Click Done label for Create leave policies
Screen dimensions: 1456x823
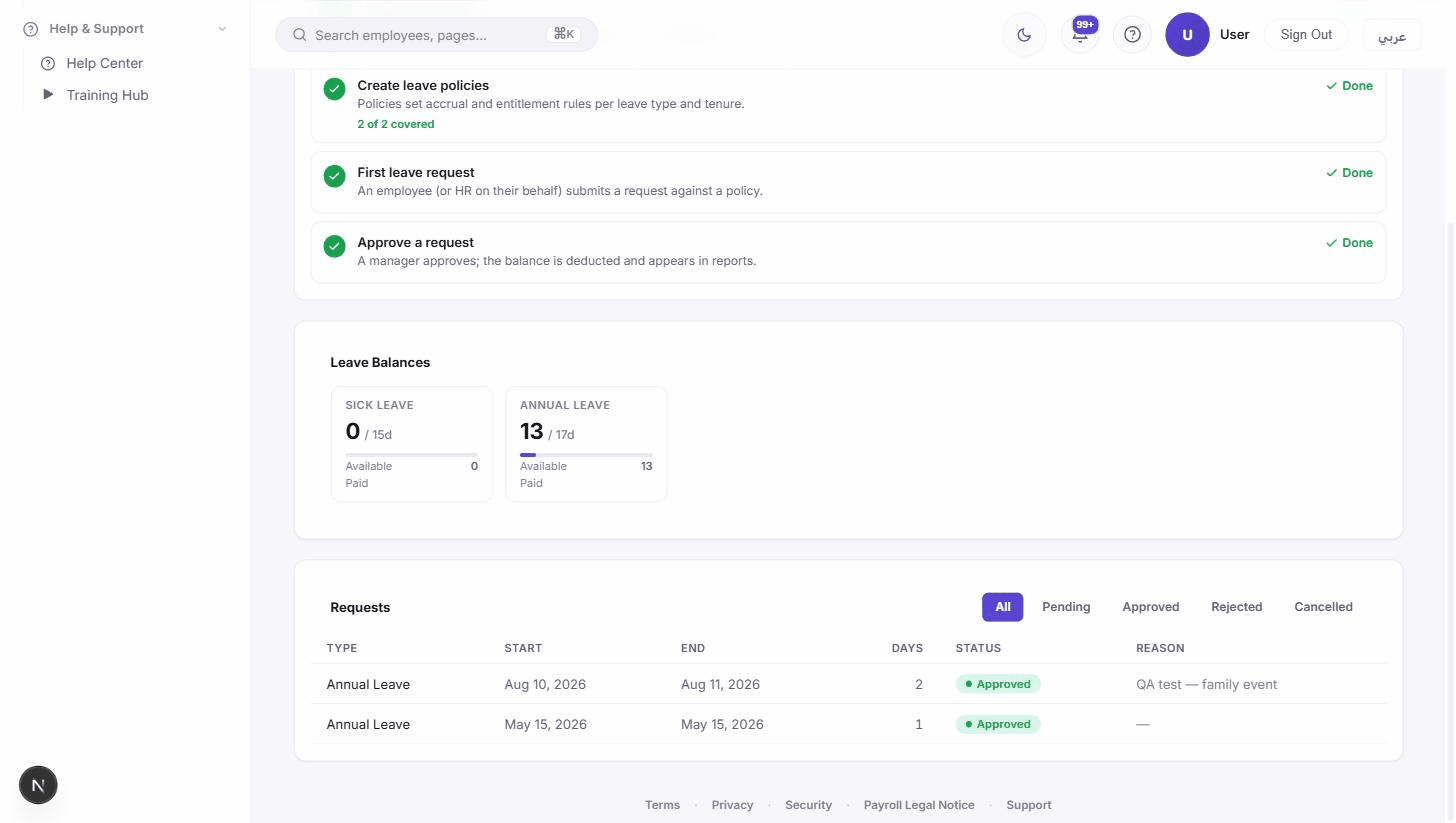(1349, 86)
